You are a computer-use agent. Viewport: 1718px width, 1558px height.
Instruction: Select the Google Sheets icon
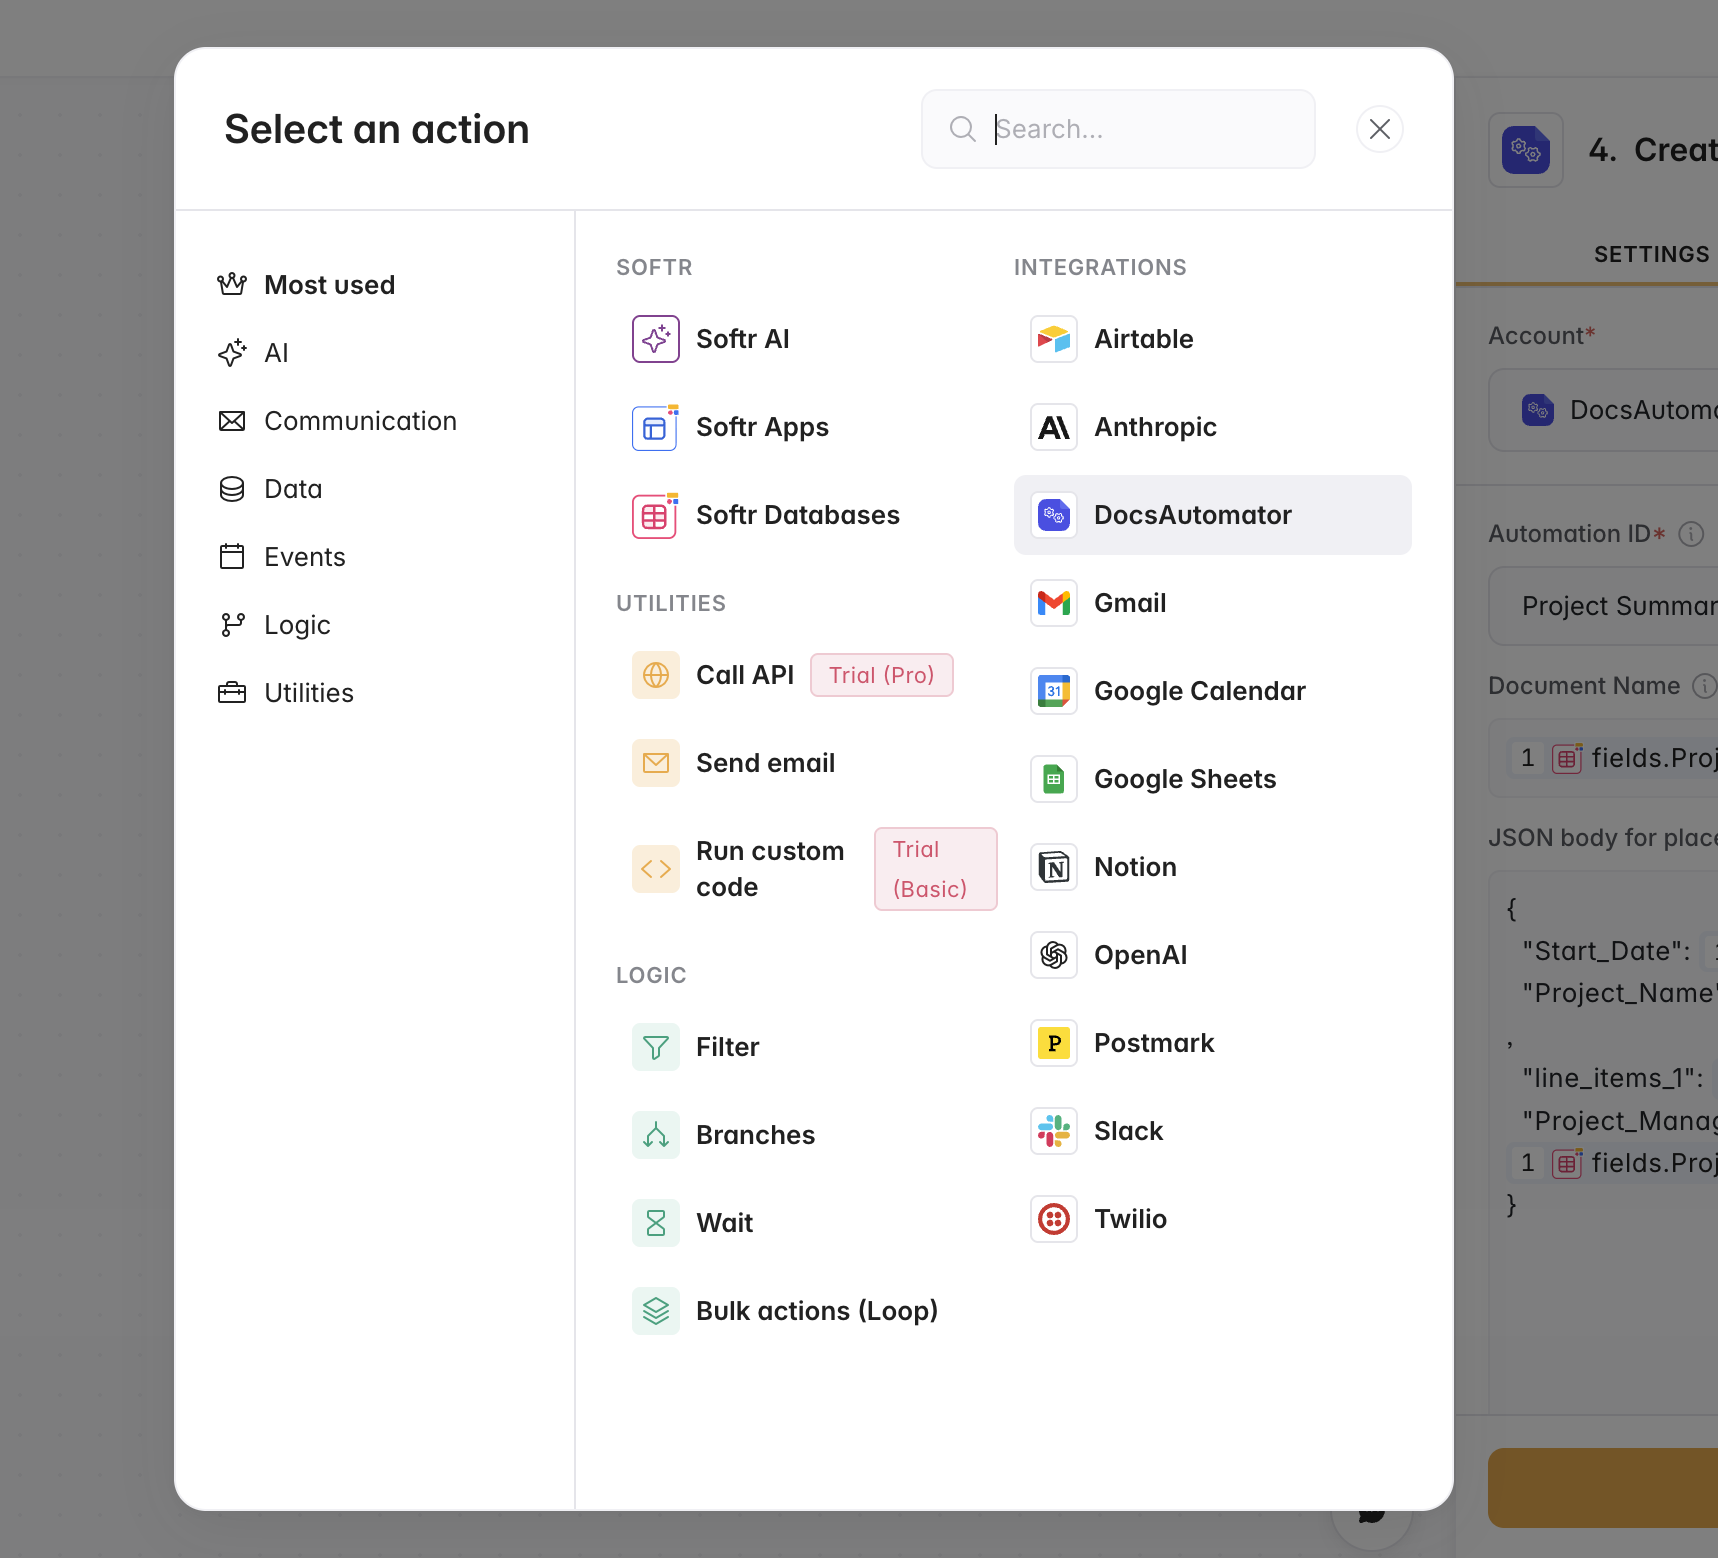[1053, 779]
